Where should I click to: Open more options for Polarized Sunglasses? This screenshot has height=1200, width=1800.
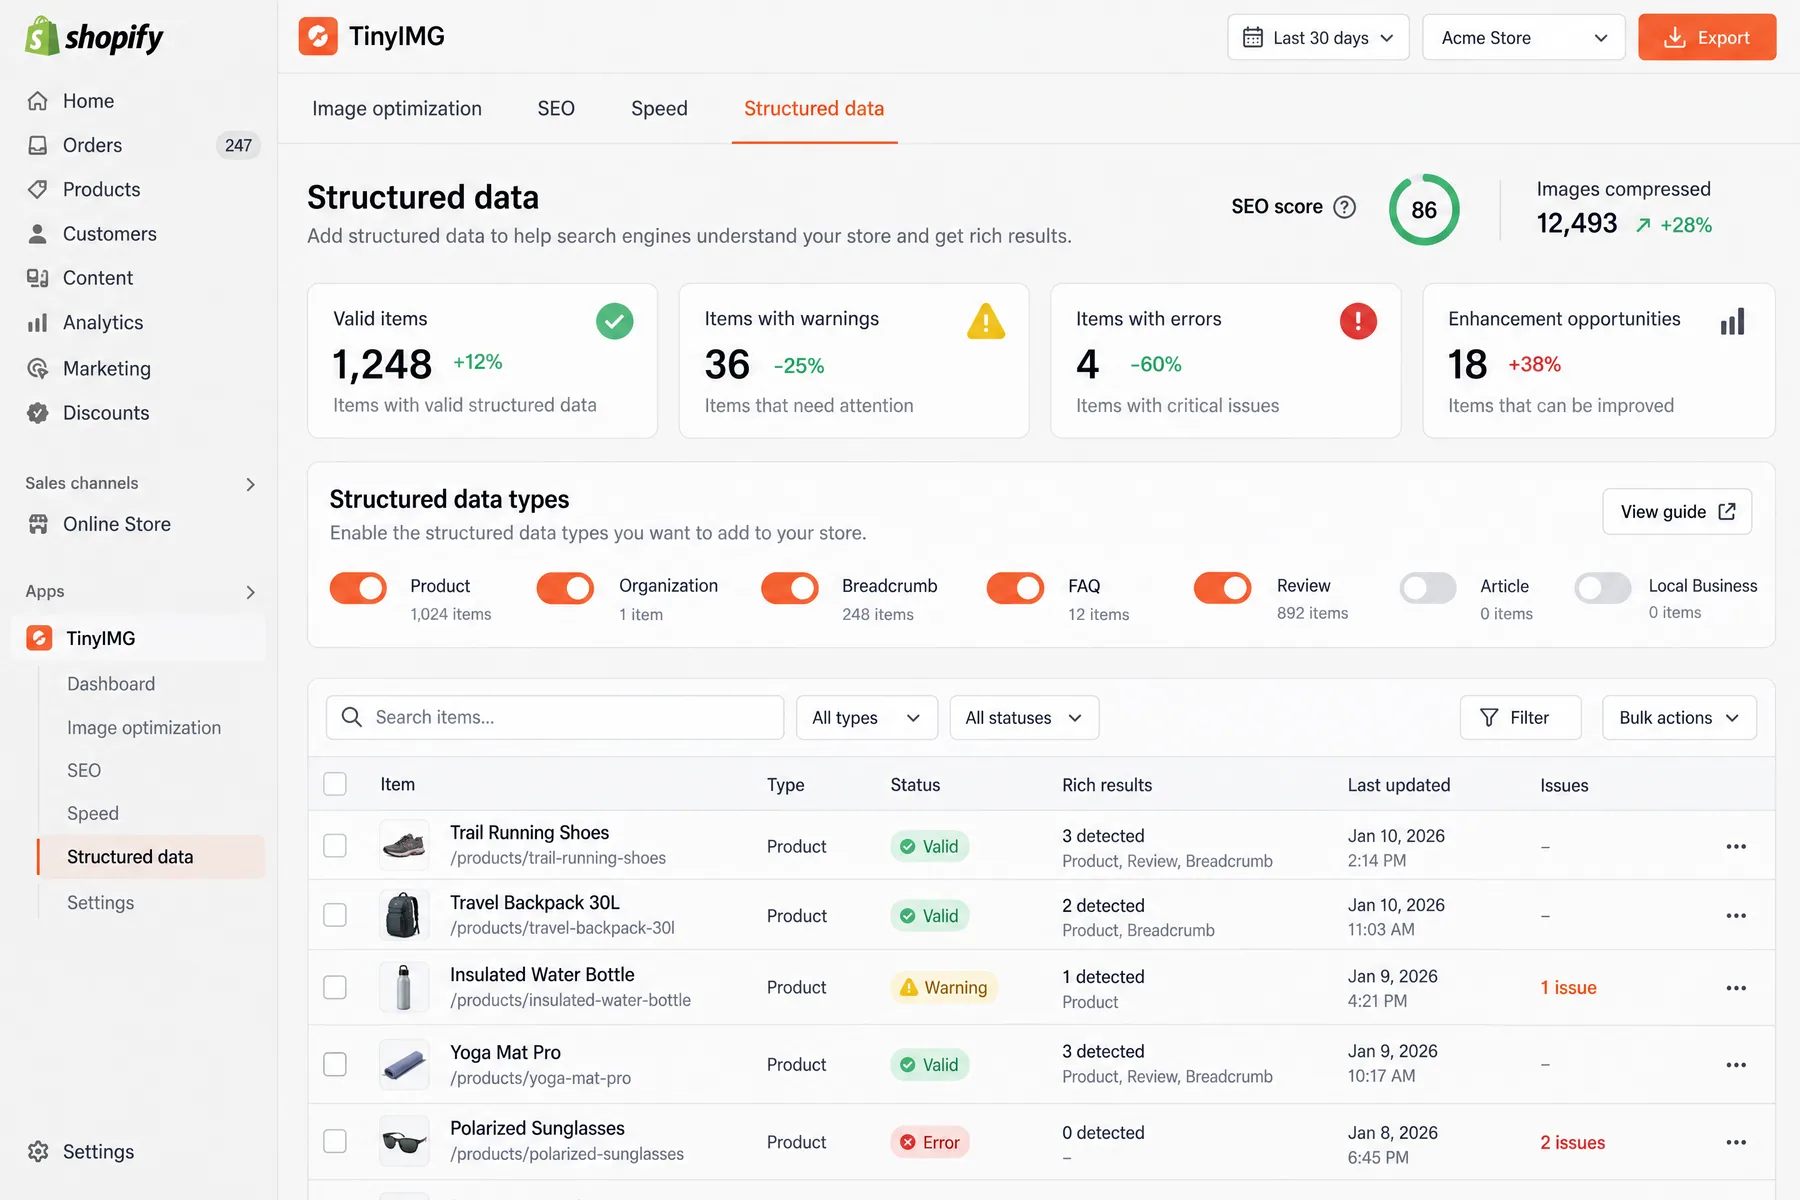[1736, 1142]
